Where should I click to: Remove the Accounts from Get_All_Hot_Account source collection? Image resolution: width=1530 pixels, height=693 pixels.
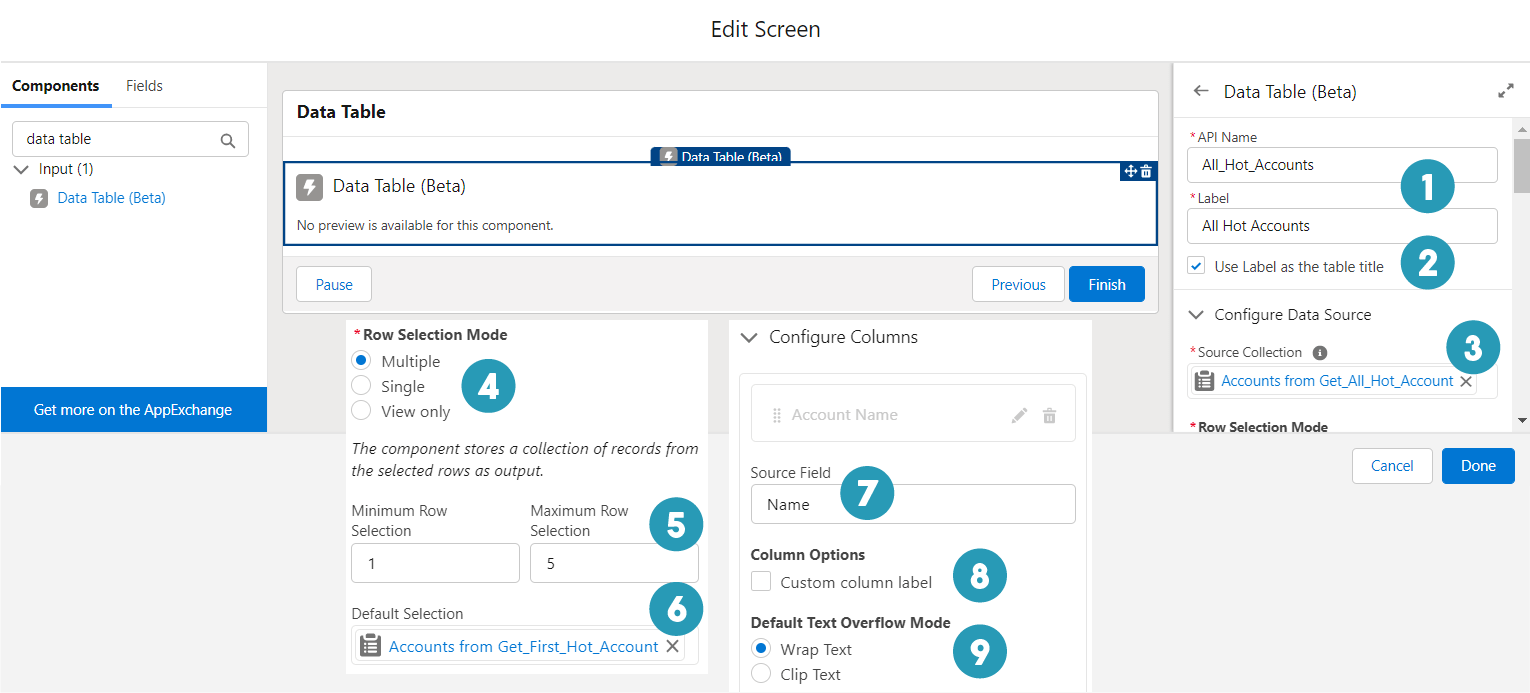click(x=1466, y=381)
